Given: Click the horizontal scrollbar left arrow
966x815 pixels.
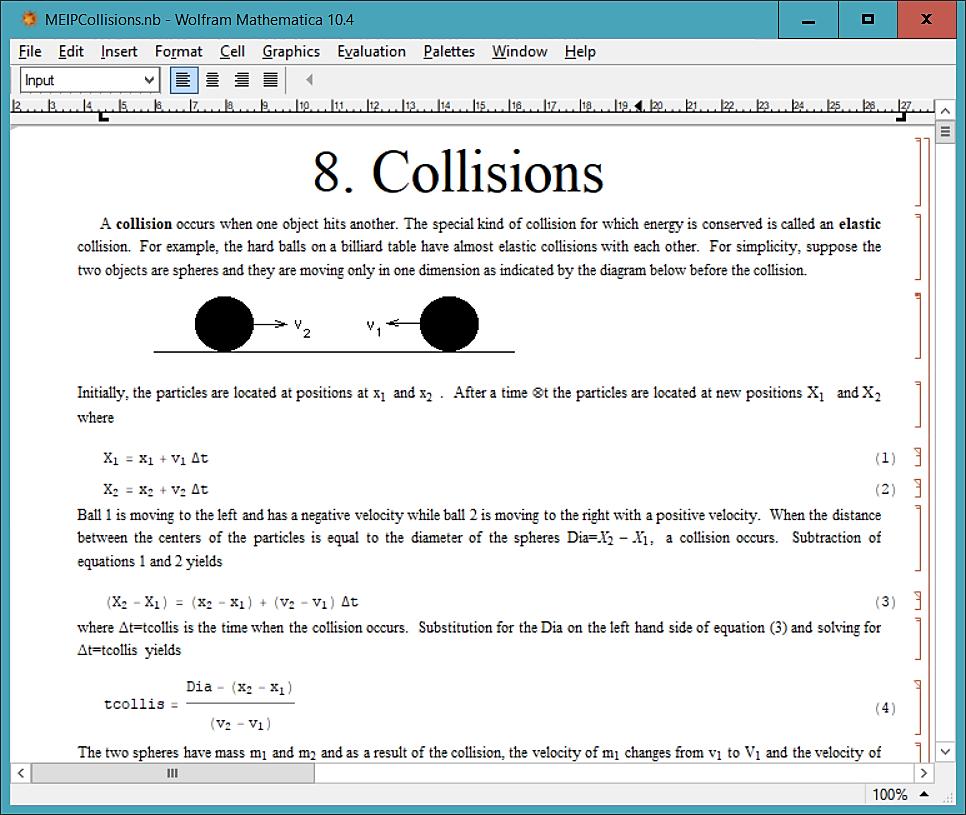Looking at the screenshot, I should click(20, 773).
